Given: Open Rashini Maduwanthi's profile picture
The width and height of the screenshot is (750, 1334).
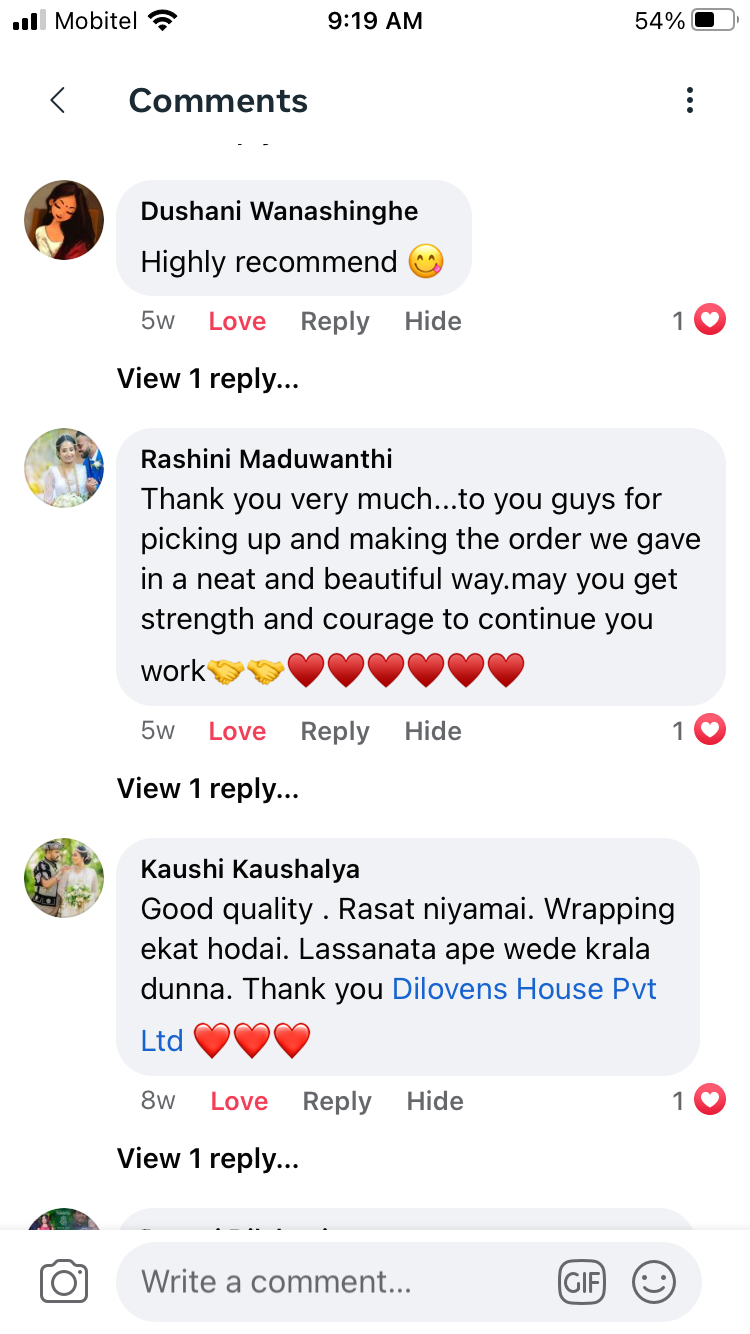Looking at the screenshot, I should (64, 468).
